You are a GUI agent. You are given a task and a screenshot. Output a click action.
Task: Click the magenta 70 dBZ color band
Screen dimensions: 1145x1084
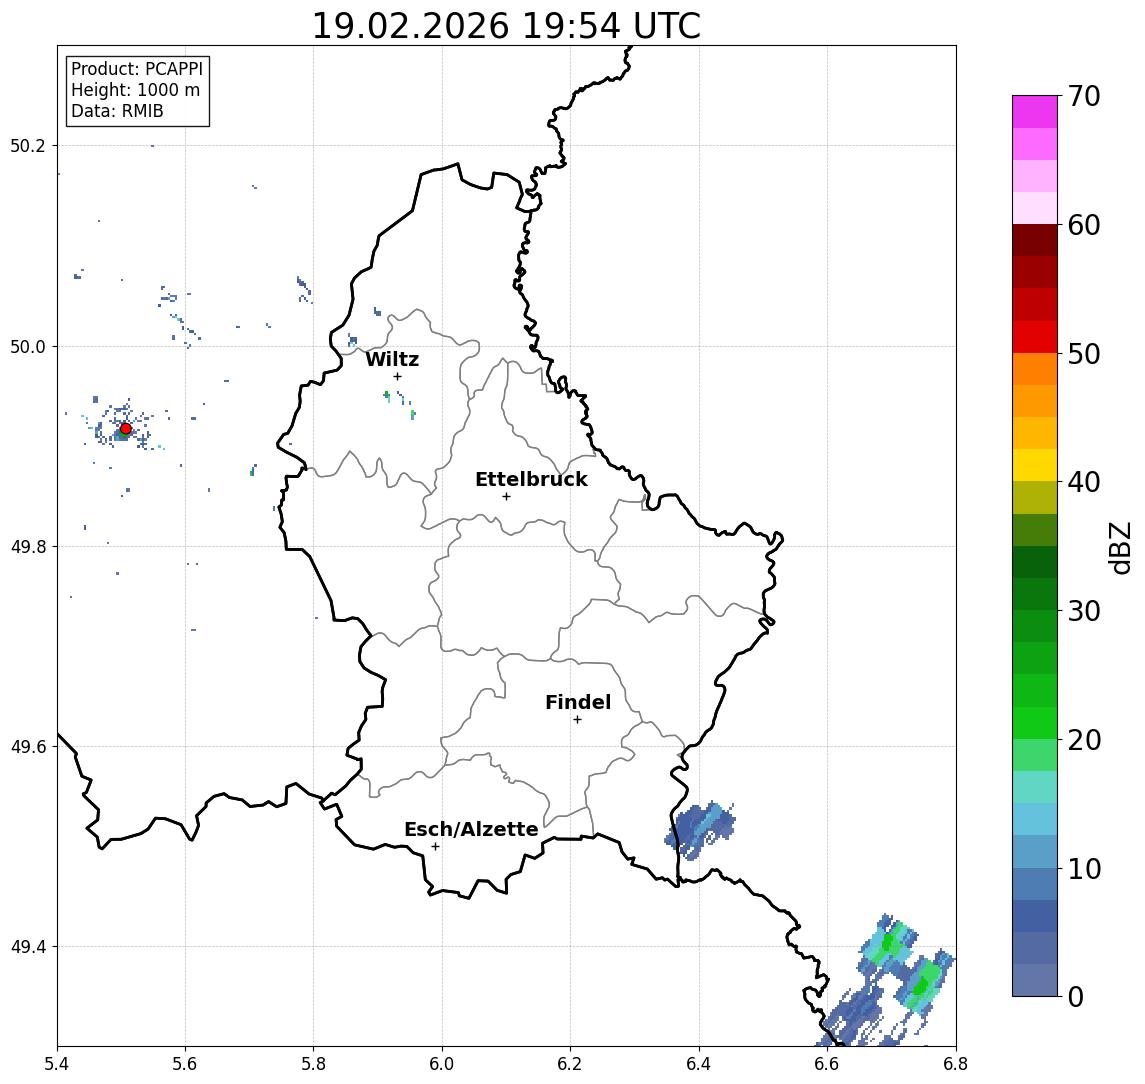(x=1035, y=112)
